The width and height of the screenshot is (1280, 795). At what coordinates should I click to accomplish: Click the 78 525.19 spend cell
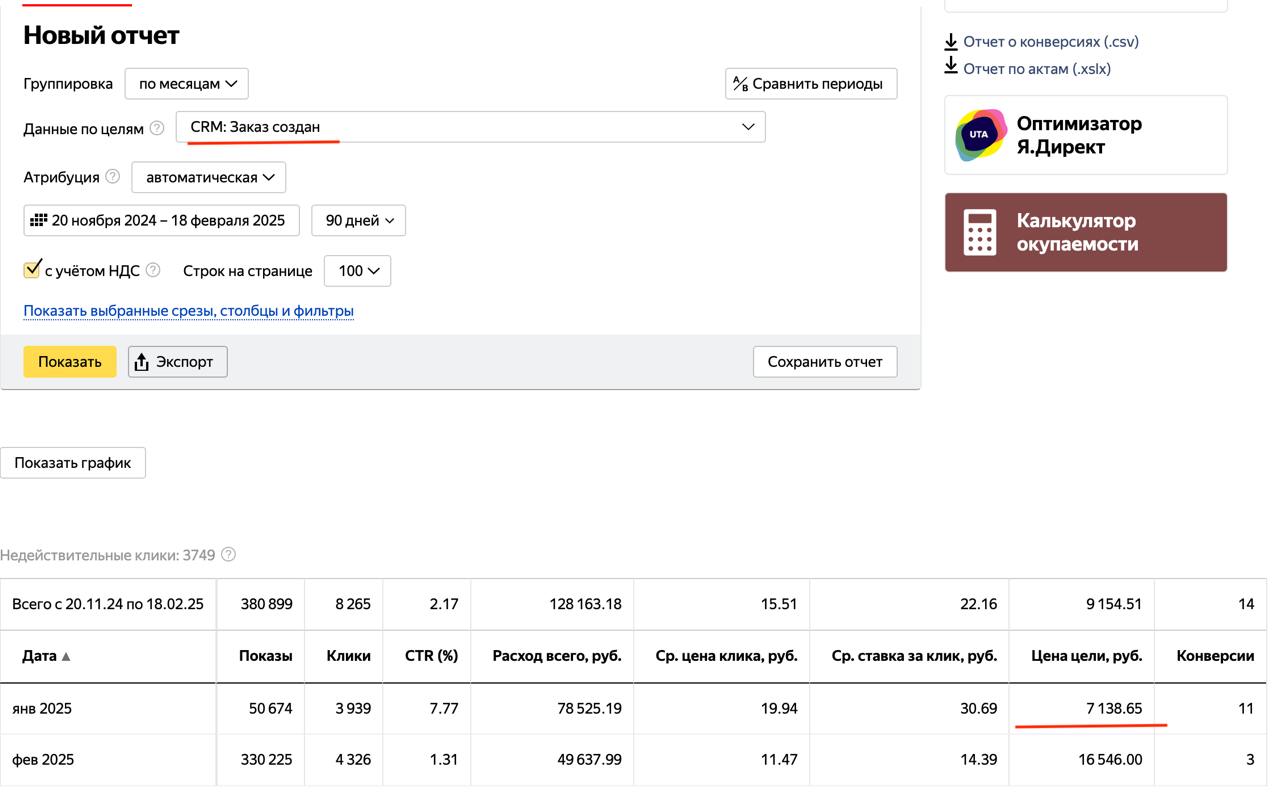coord(589,709)
